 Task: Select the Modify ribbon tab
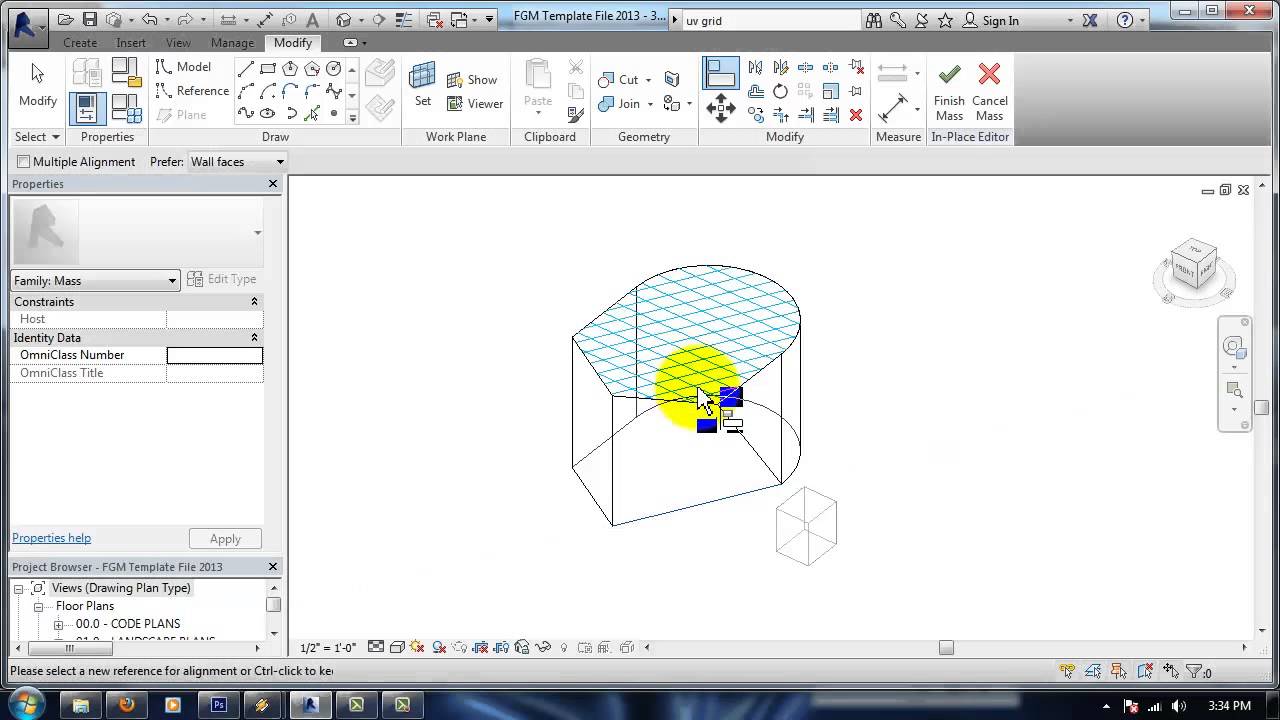coord(293,43)
